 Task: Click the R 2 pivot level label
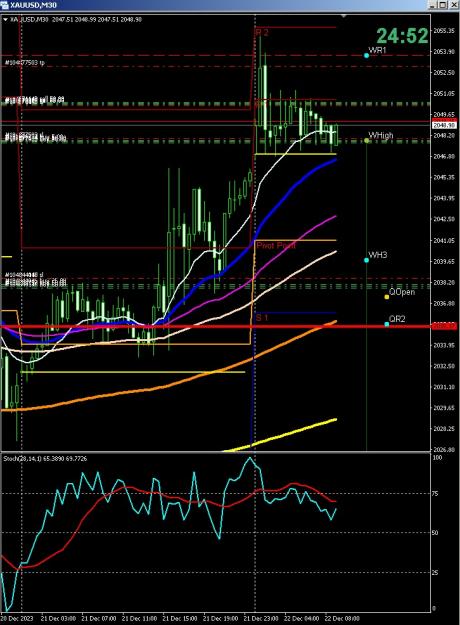(262, 33)
